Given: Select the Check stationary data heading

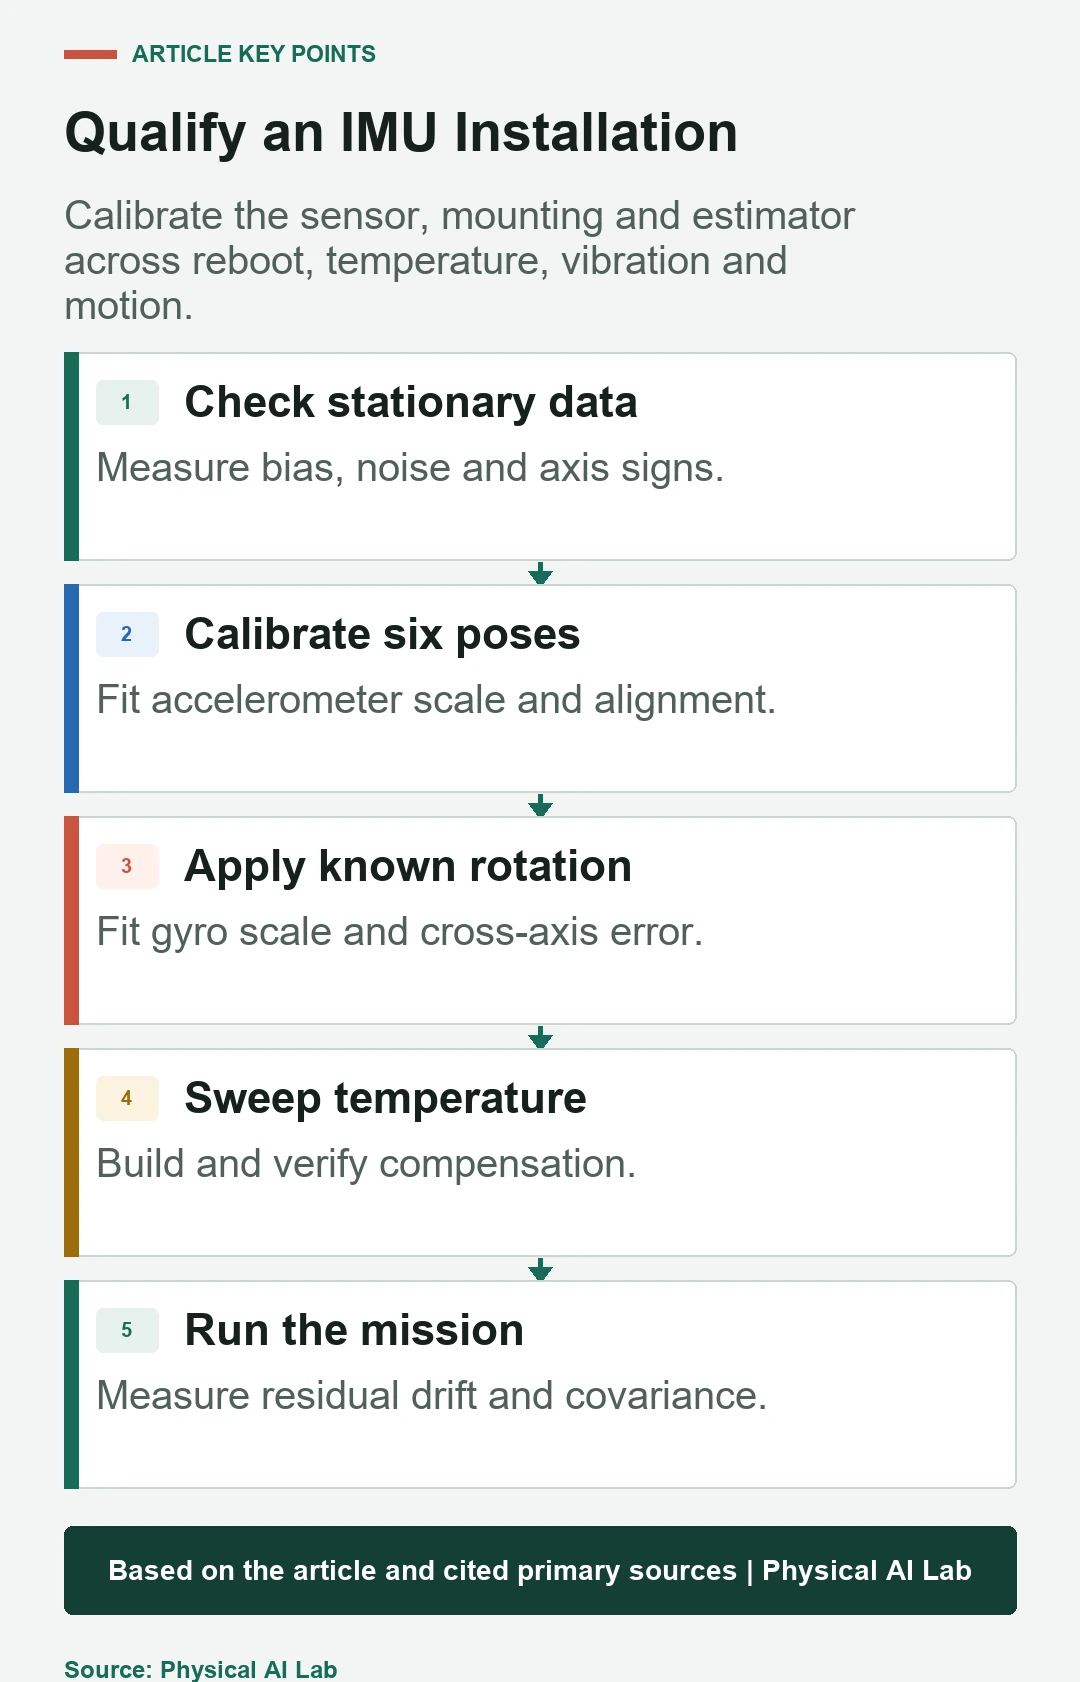Looking at the screenshot, I should click(411, 402).
